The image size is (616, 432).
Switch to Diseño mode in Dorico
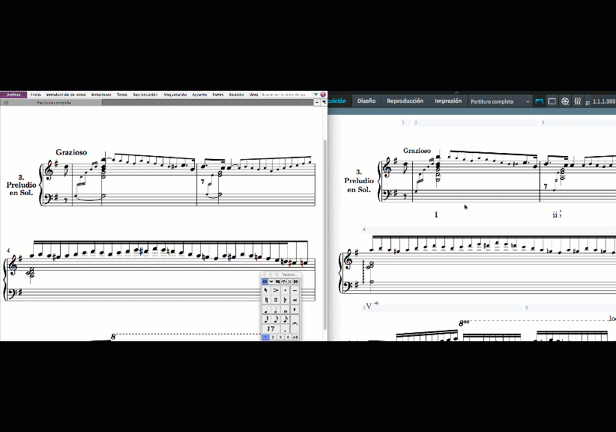[x=367, y=101]
